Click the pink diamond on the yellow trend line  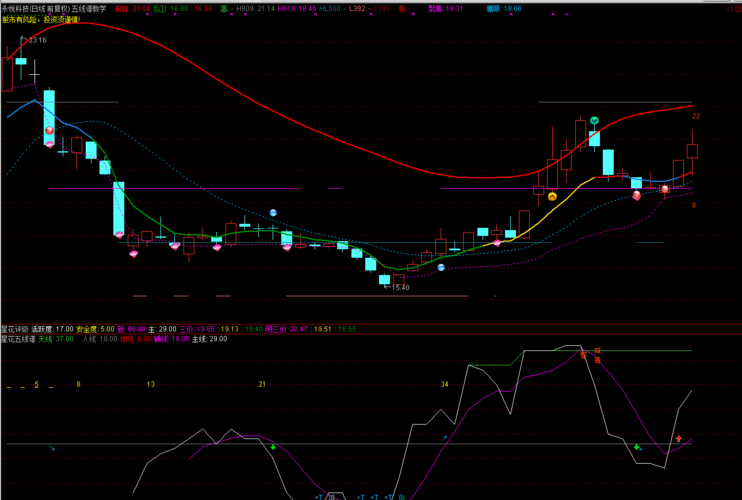pos(497,243)
